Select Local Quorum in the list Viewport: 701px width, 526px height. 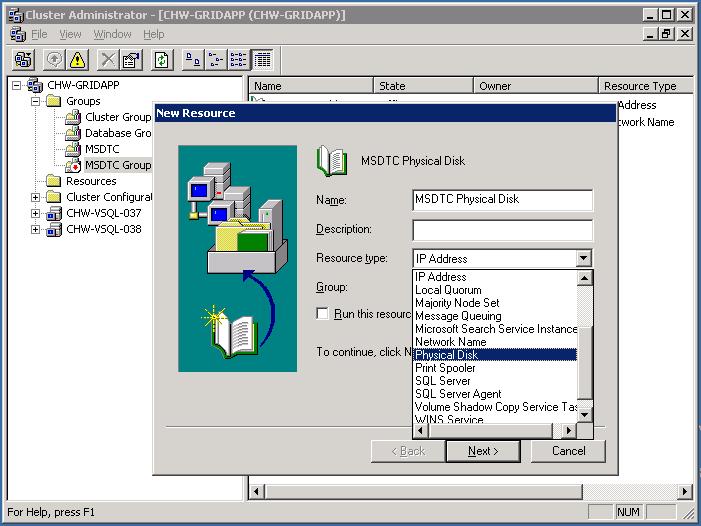495,290
